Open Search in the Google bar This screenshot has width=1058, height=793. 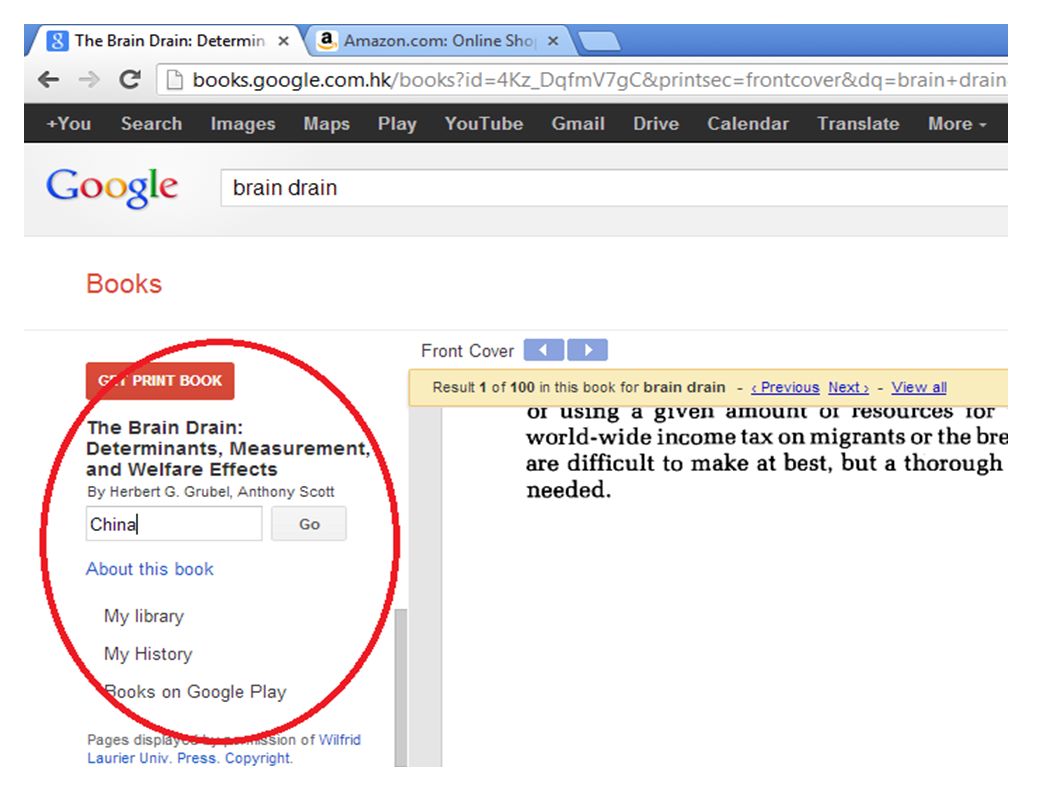click(151, 124)
